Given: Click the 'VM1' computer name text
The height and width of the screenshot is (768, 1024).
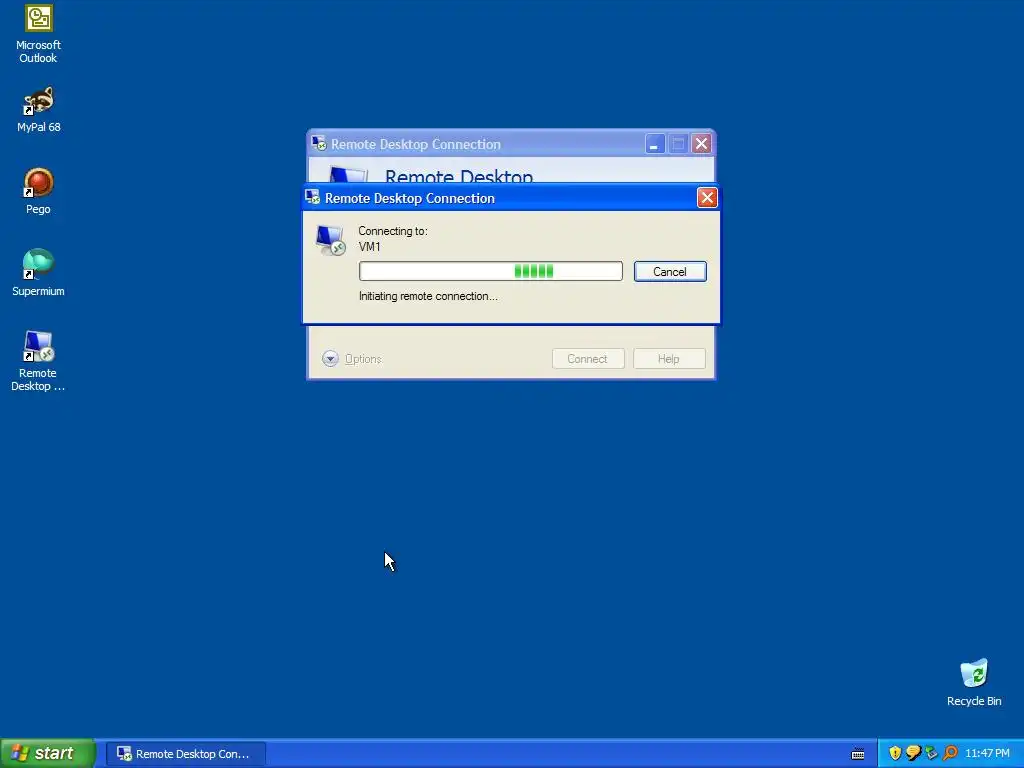Looking at the screenshot, I should pos(369,247).
